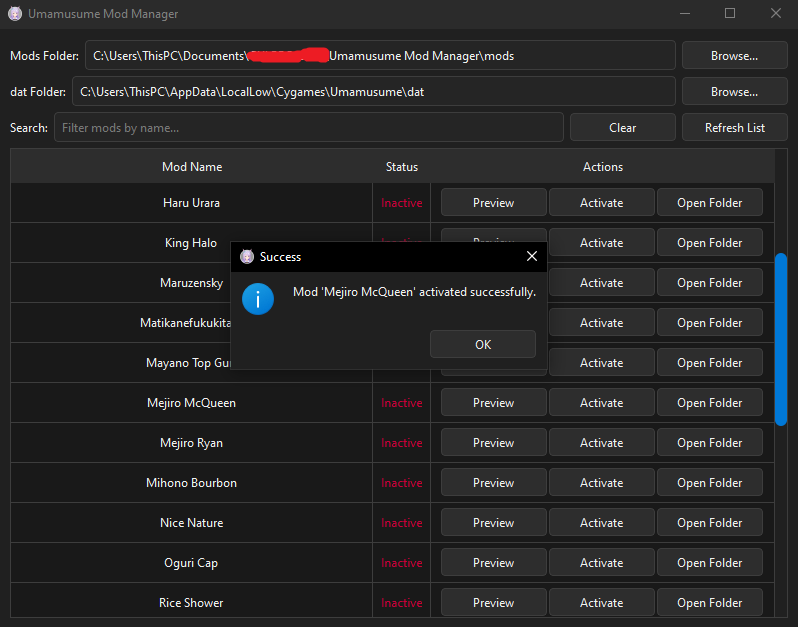Click the Umamusume Mod Manager app icon

pyautogui.click(x=15, y=14)
